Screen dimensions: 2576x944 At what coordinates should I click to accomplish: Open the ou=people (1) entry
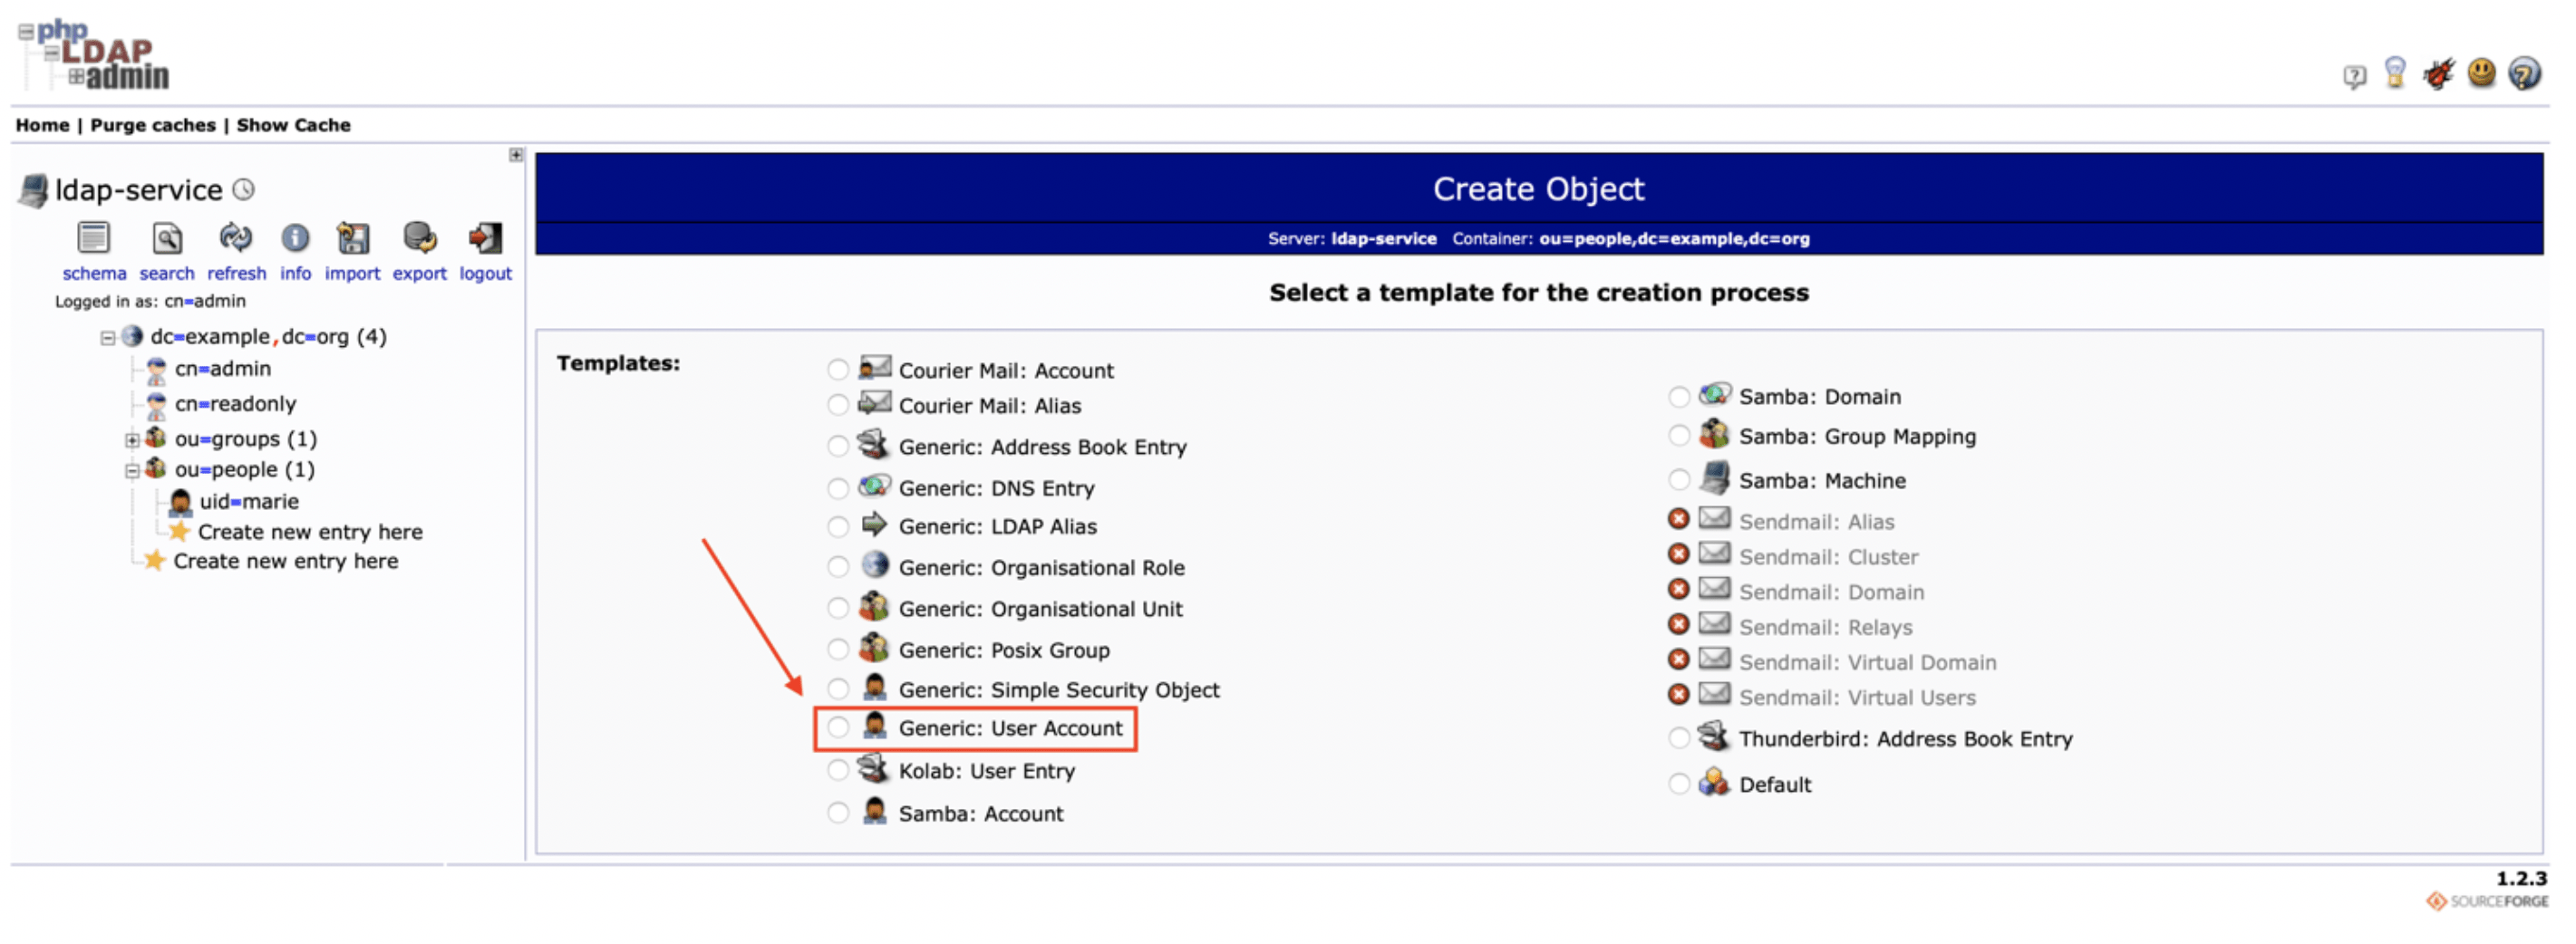pos(245,469)
